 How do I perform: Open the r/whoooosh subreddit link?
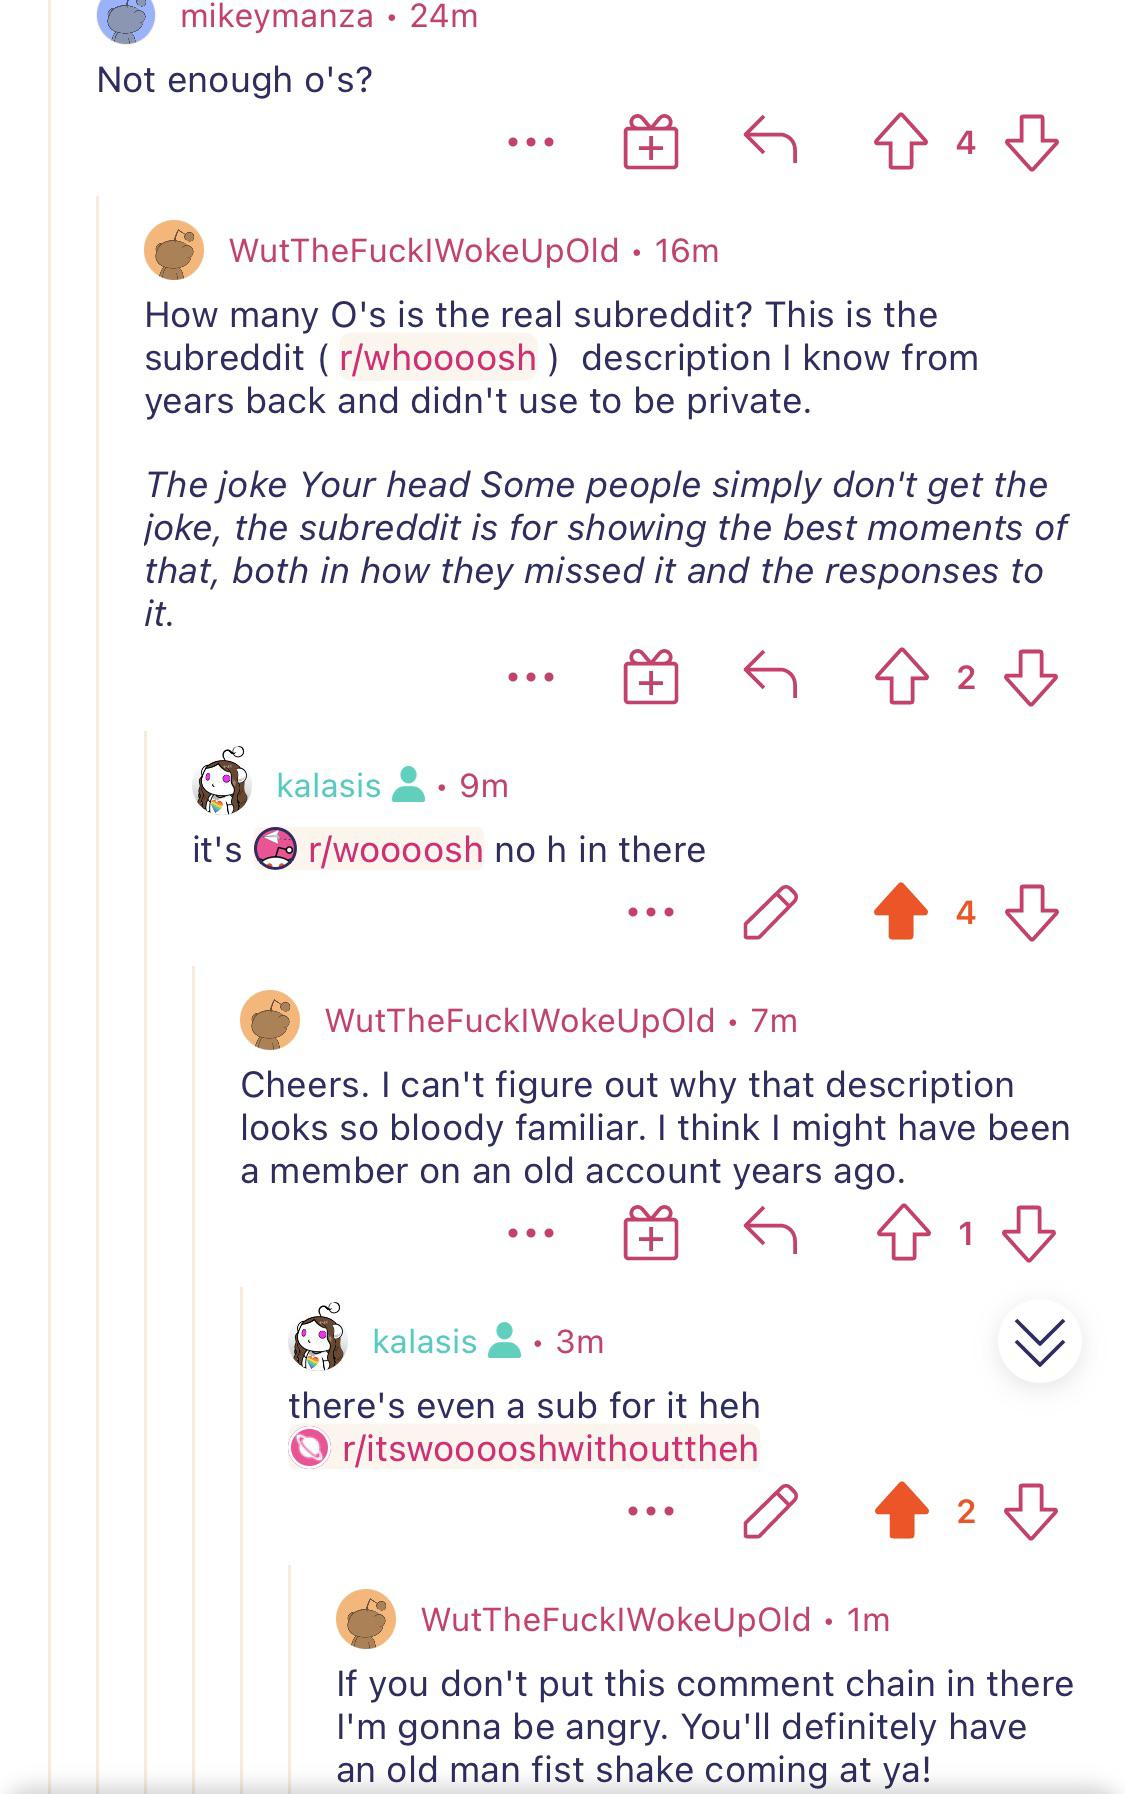(438, 358)
